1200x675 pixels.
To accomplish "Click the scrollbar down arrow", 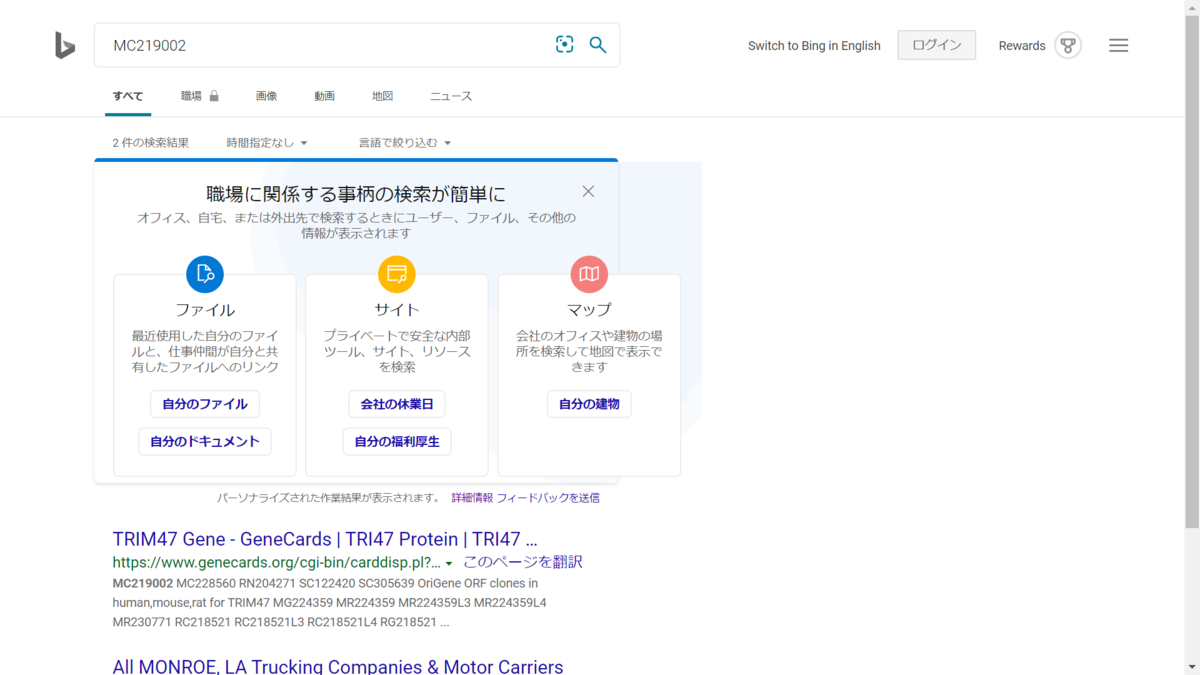I will [x=1192, y=667].
